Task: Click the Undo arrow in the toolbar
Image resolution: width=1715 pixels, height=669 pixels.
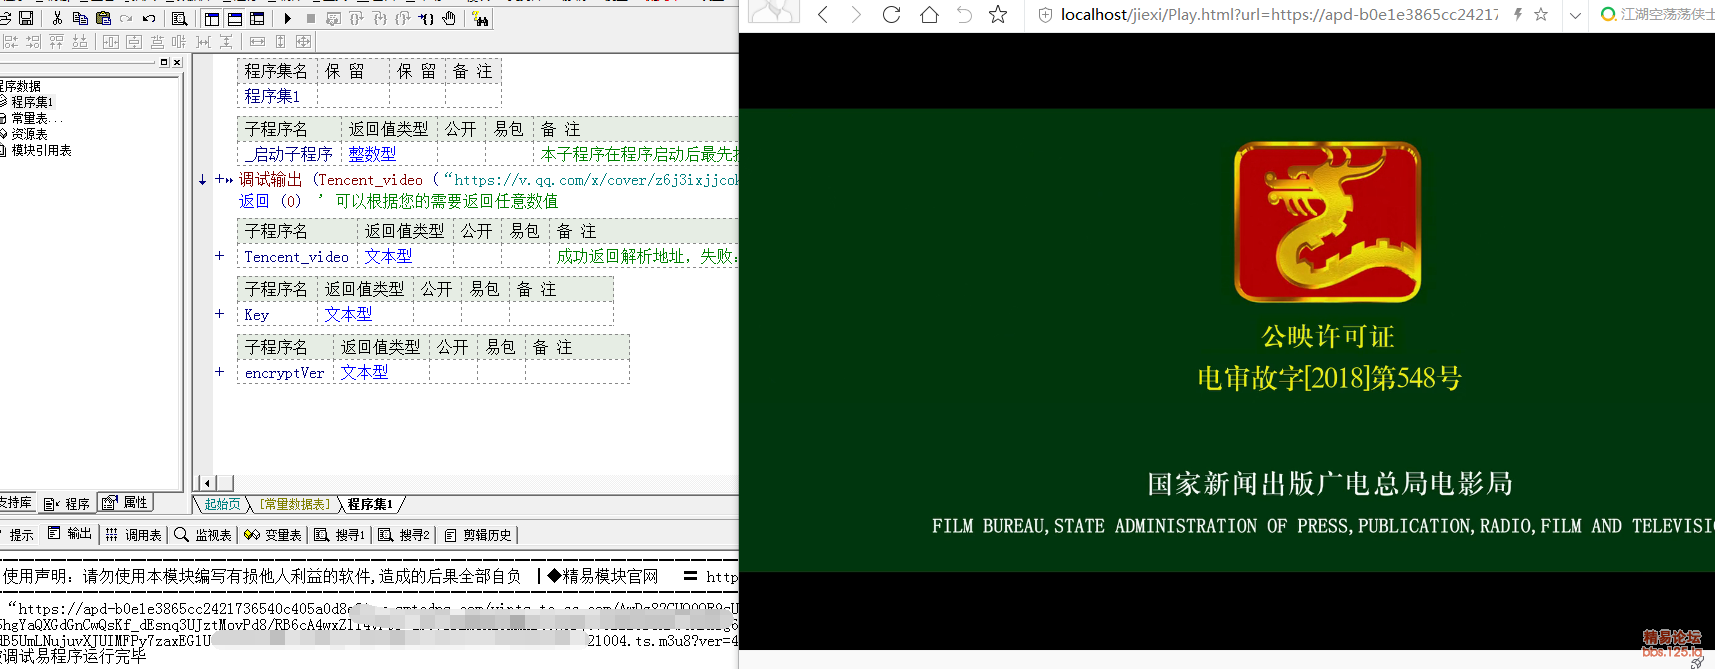Action: click(149, 18)
